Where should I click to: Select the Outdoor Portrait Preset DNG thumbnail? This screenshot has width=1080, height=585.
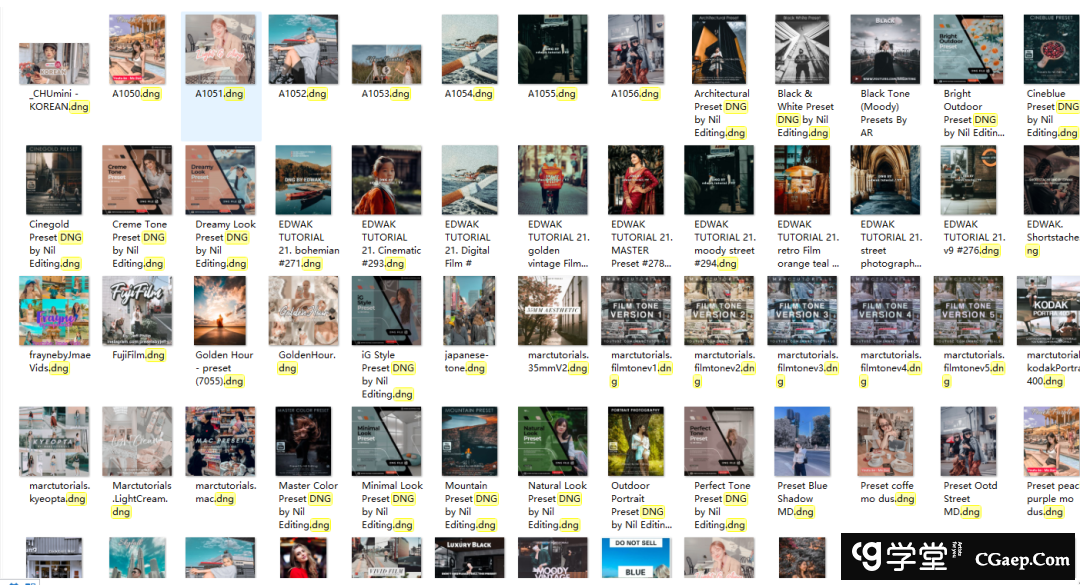(x=636, y=441)
